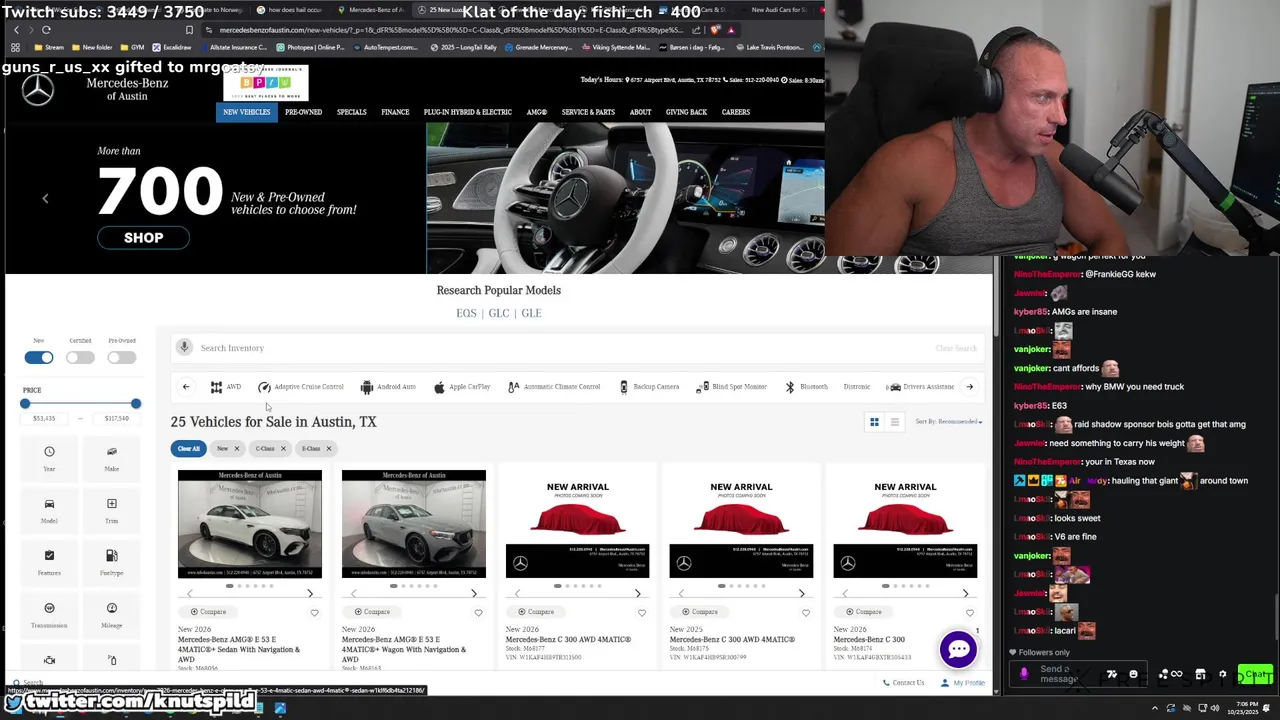Open the EQS popular model link
Viewport: 1280px width, 720px height.
click(x=466, y=313)
